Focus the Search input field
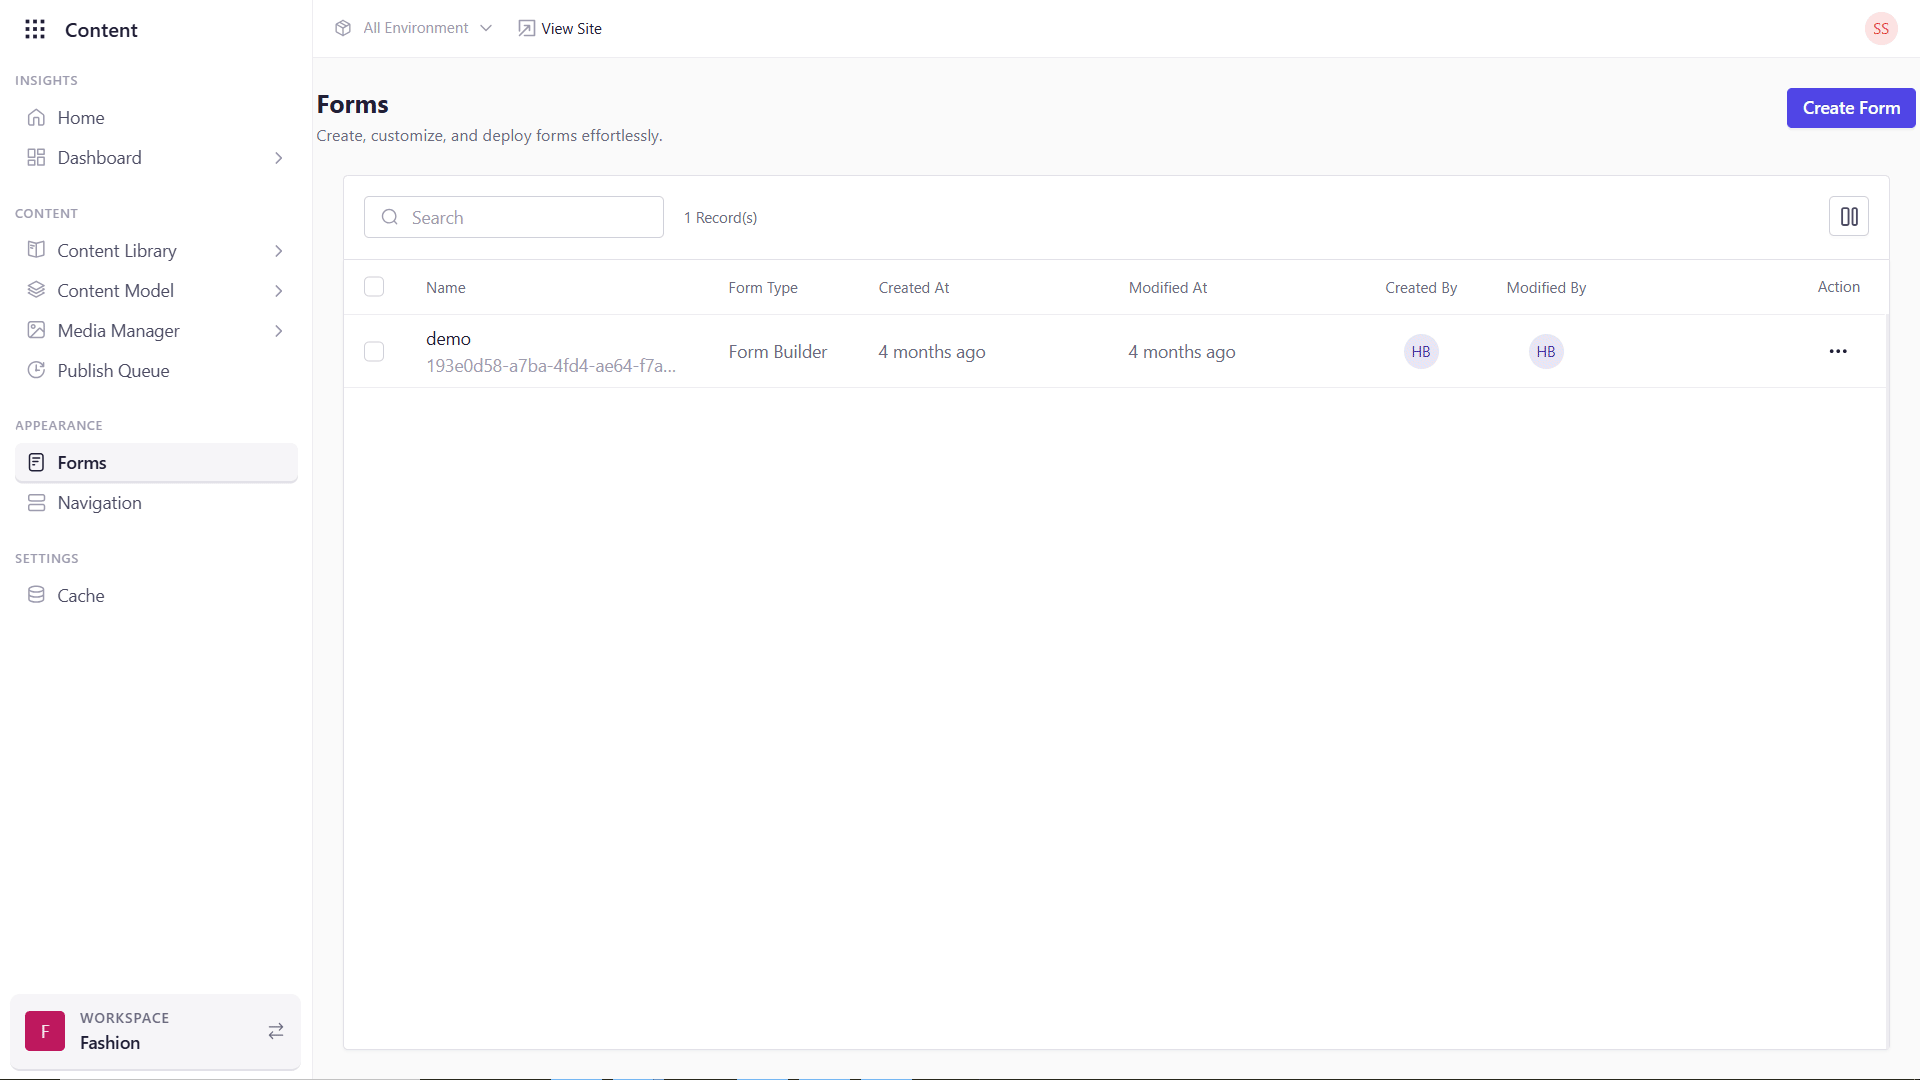Viewport: 1920px width, 1080px height. pos(530,218)
